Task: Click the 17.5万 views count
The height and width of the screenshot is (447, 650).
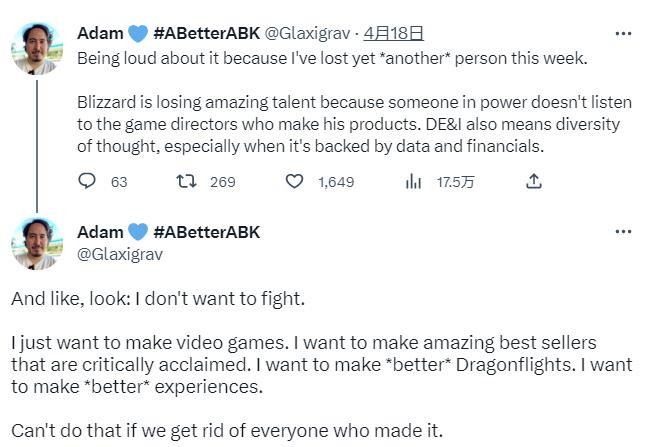Action: [x=455, y=182]
